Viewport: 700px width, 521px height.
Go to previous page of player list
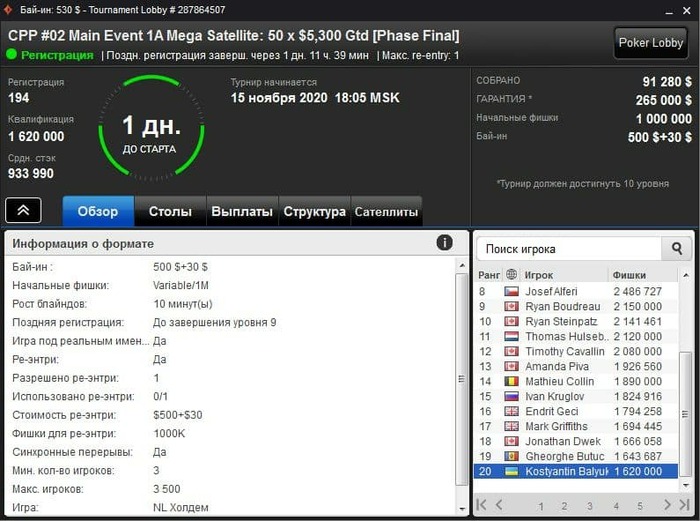pos(499,505)
